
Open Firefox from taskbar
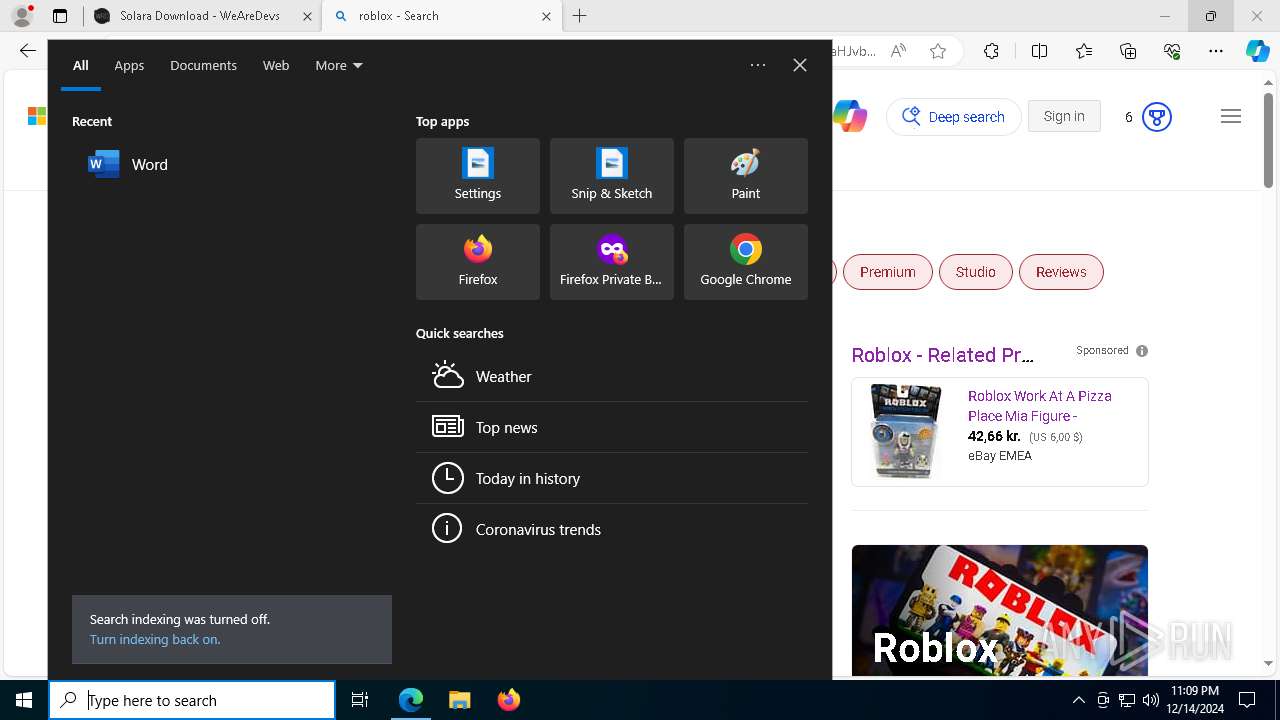pos(509,700)
